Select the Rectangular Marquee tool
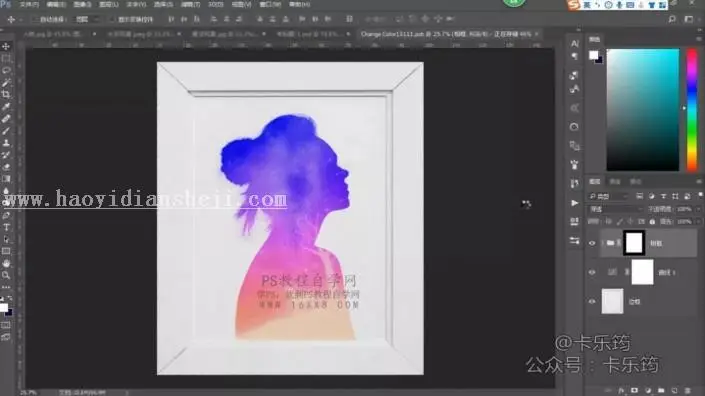This screenshot has height=396, width=705. [6, 58]
